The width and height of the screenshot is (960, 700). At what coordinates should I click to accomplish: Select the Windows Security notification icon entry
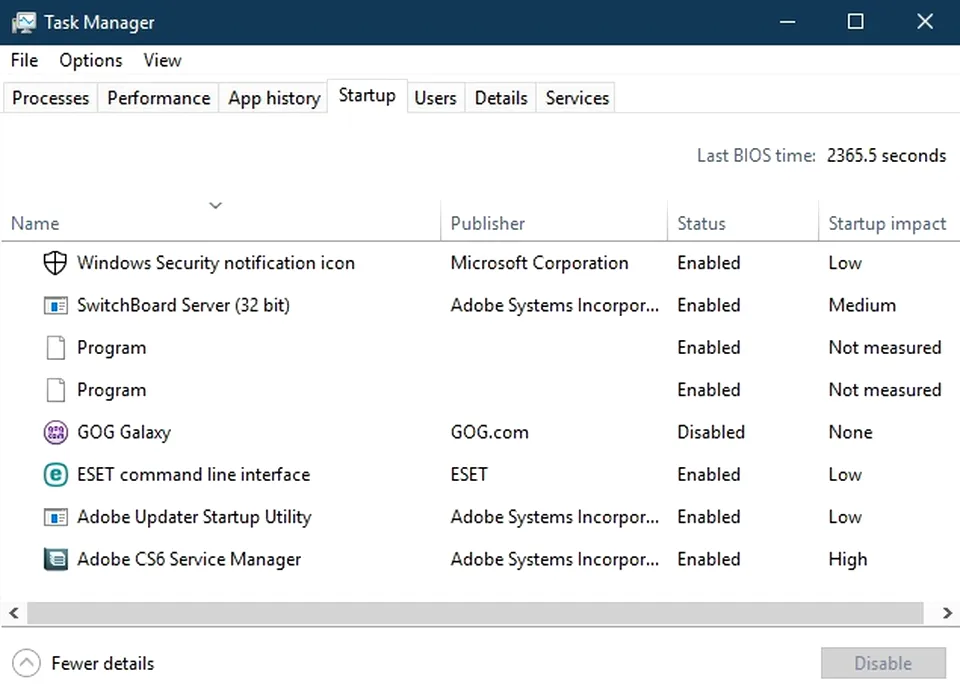[x=480, y=263]
